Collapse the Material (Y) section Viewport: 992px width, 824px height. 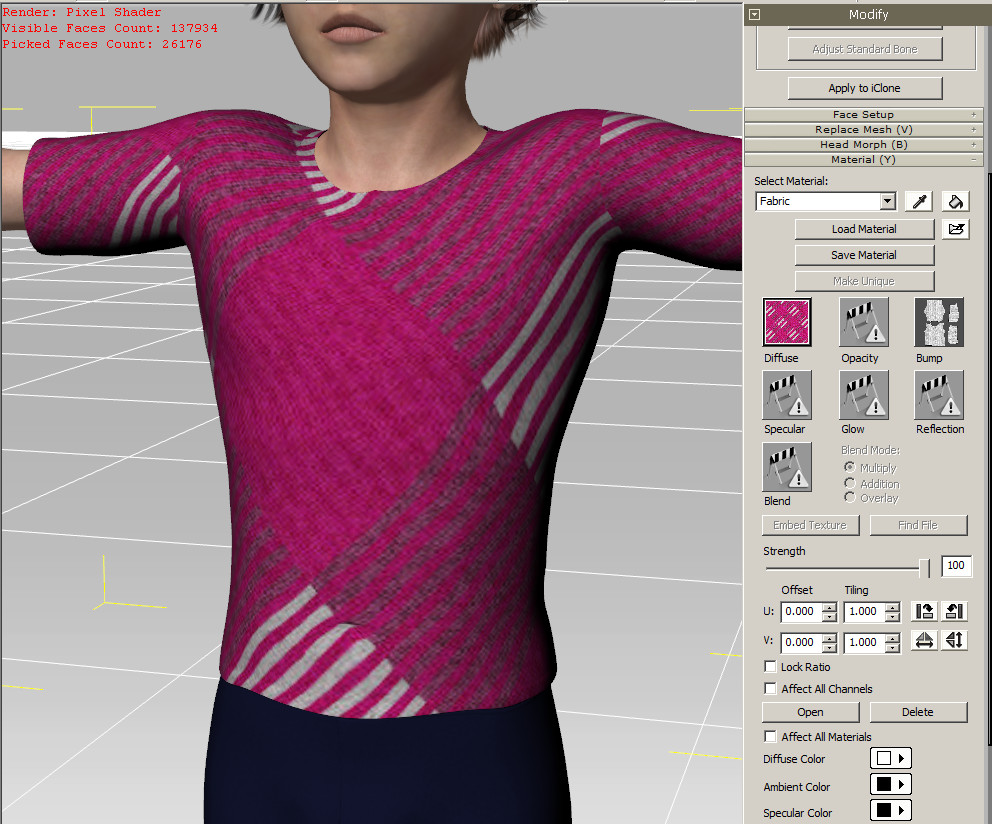[x=864, y=160]
